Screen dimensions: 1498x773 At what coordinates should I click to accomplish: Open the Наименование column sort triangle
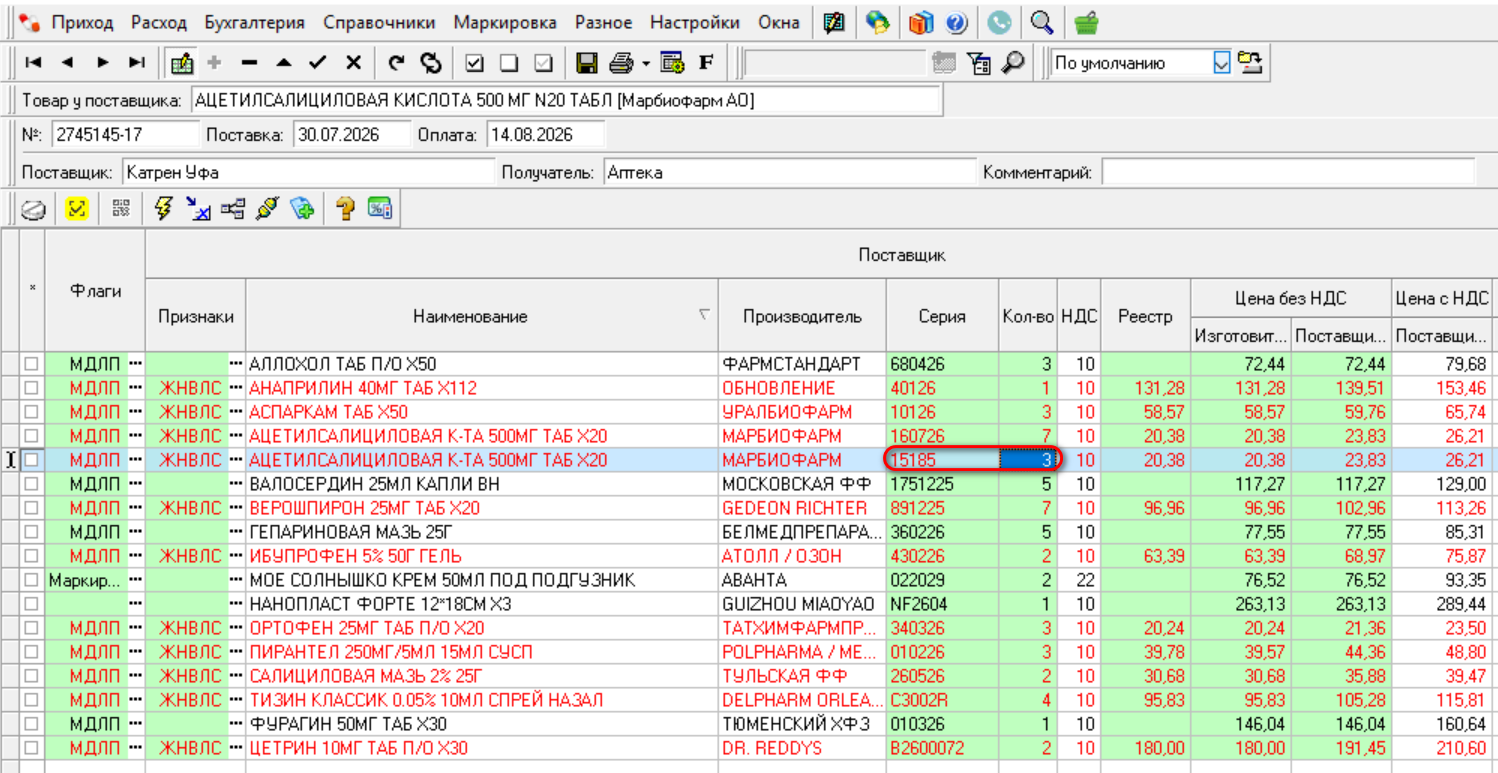point(704,314)
